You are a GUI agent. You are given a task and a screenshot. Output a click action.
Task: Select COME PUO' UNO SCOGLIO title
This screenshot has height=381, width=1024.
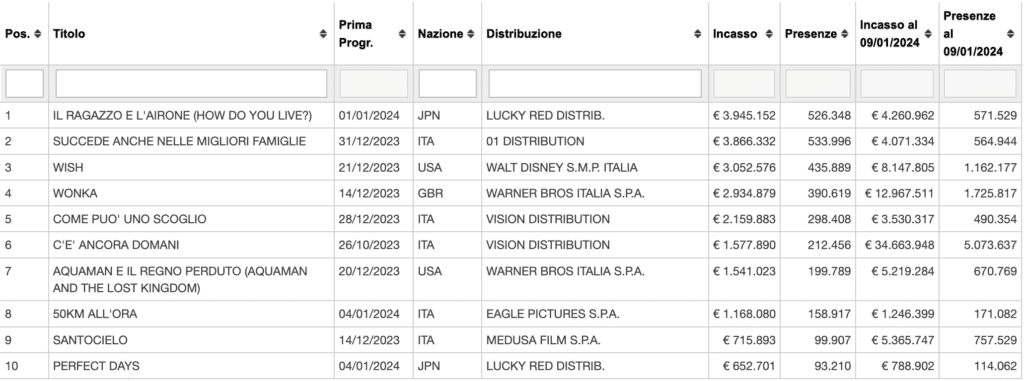coord(129,219)
